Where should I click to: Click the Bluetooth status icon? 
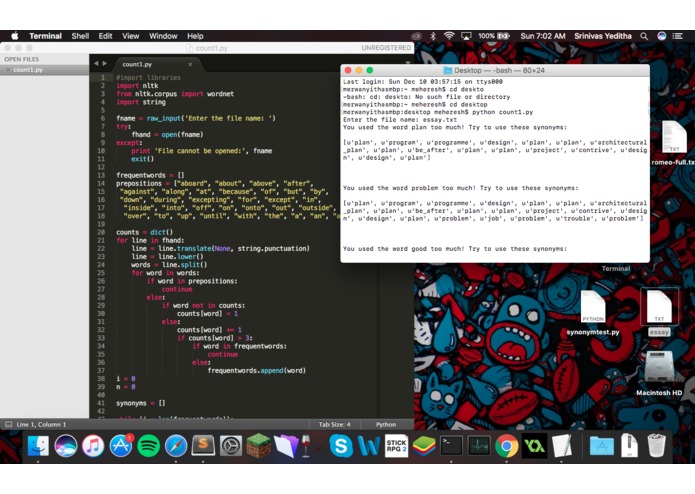(x=433, y=36)
